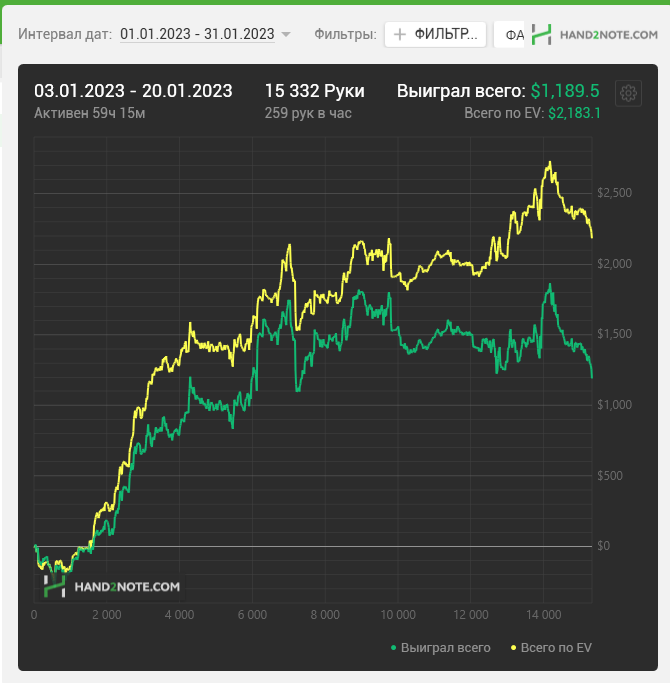
Task: Click chart period 03.01.2023 - 20.01.2023 heading
Action: pyautogui.click(x=133, y=91)
